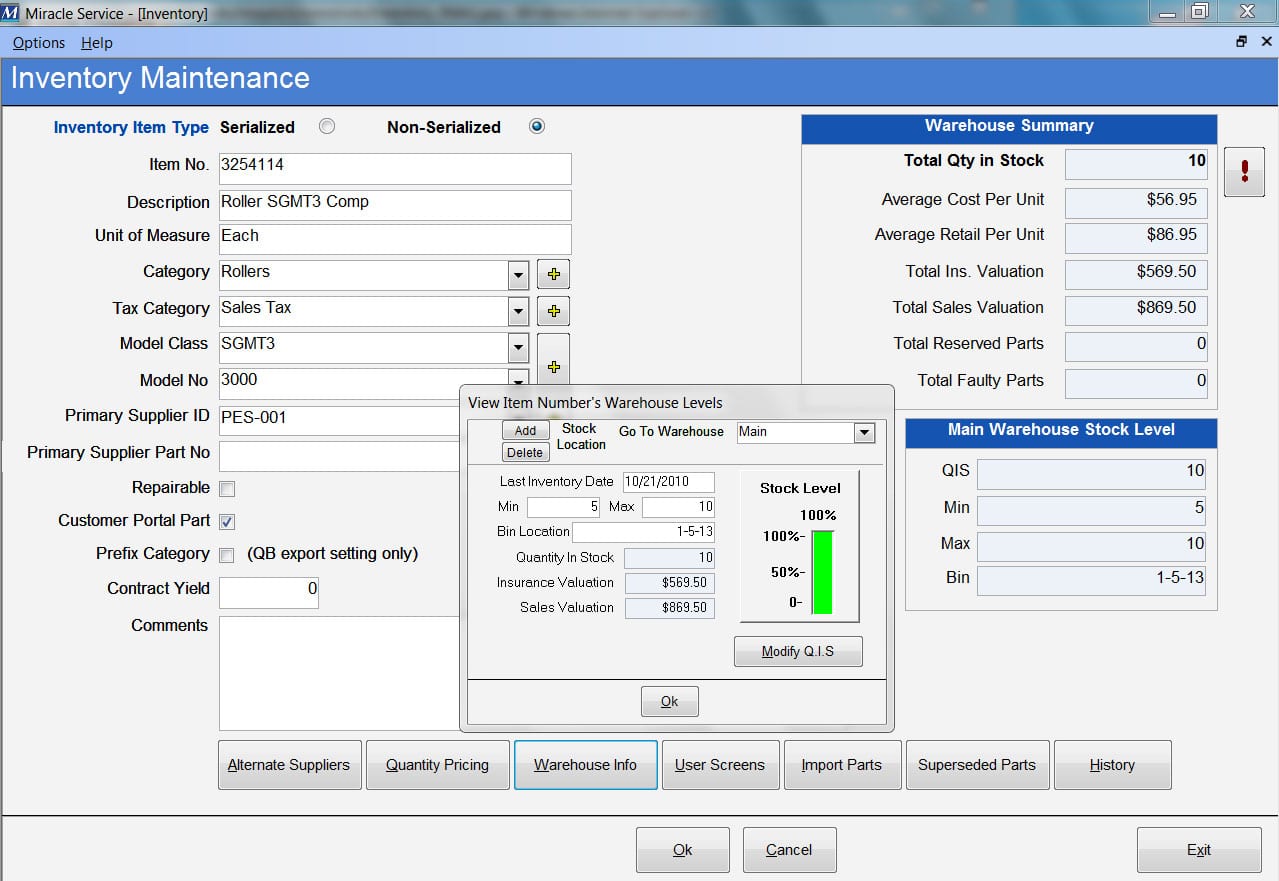Click the Main Warehouse QIS value
Image resolution: width=1279 pixels, height=881 pixels.
[x=1091, y=474]
